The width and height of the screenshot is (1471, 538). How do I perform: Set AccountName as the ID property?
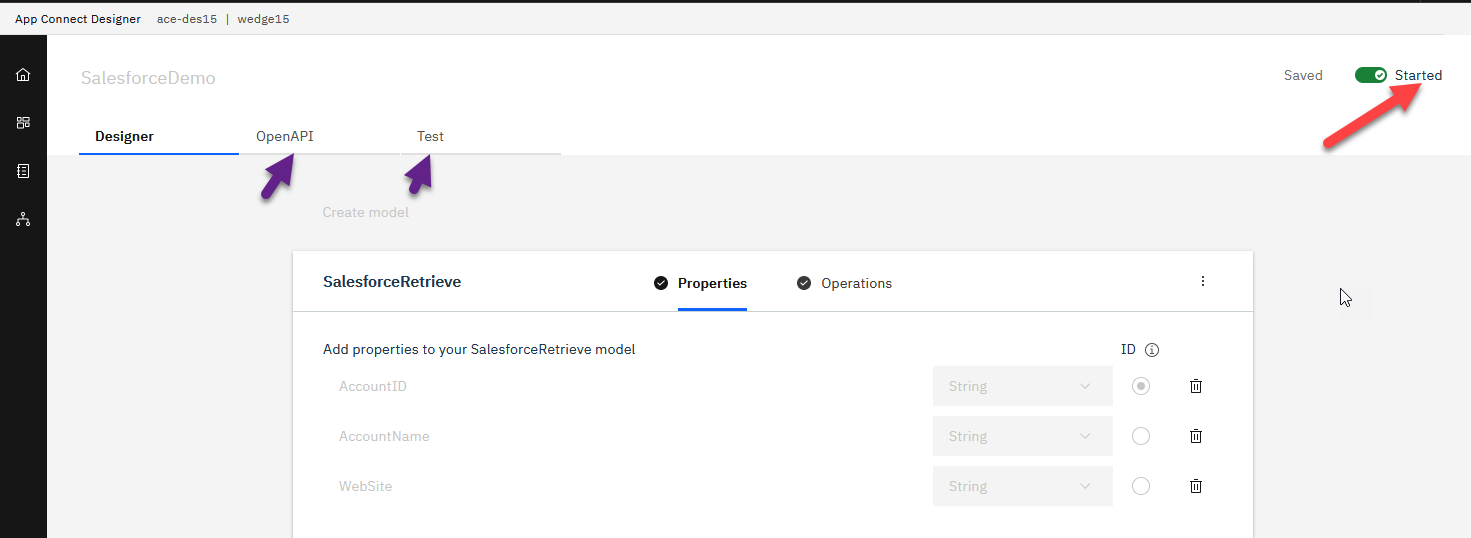coord(1141,436)
